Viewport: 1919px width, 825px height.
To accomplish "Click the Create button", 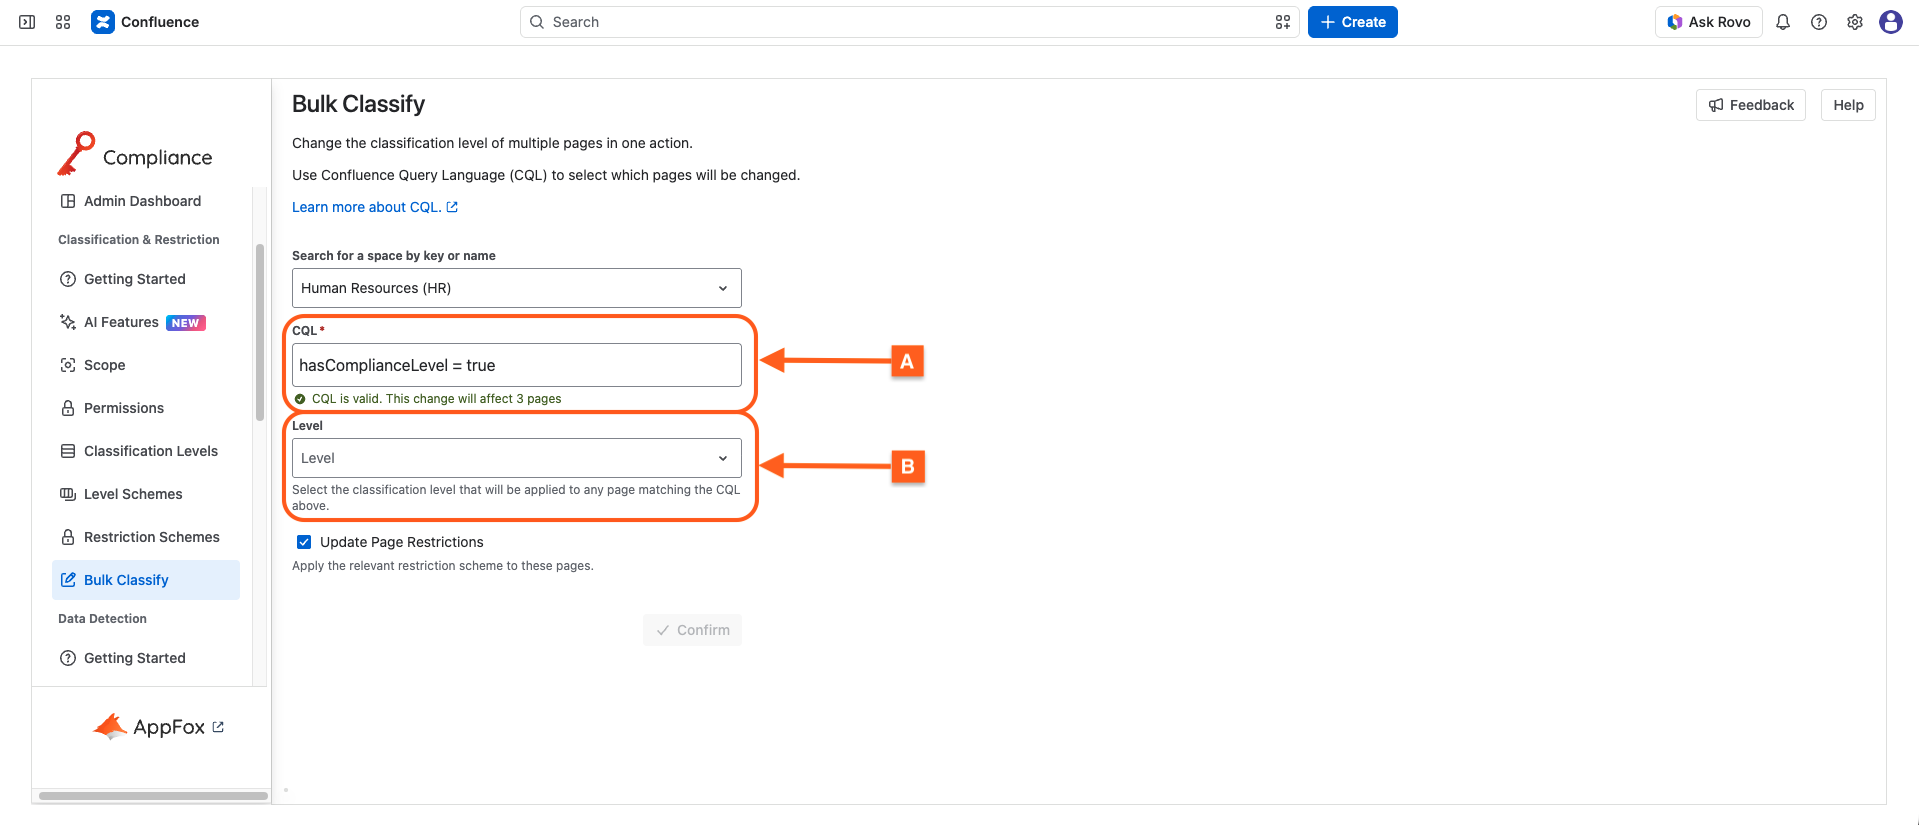I will tap(1353, 22).
